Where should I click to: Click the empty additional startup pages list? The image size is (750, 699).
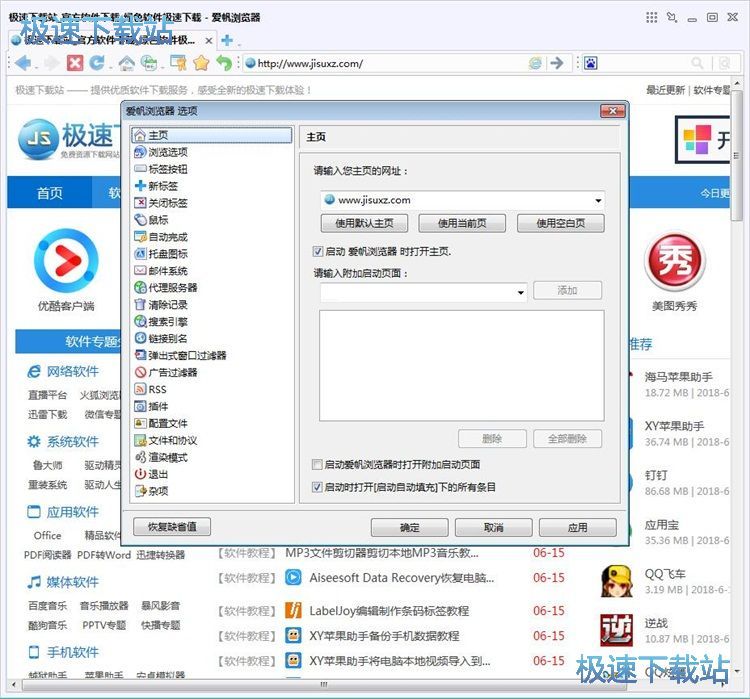462,366
